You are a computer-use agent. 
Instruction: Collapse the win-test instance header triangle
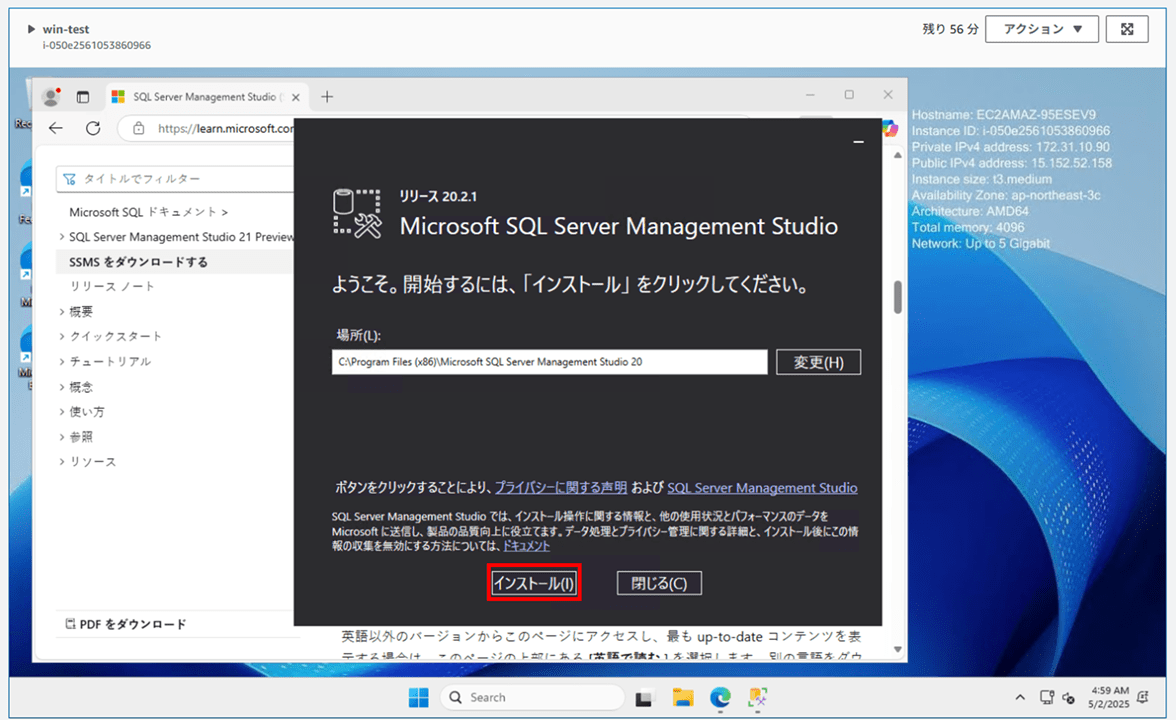32,29
